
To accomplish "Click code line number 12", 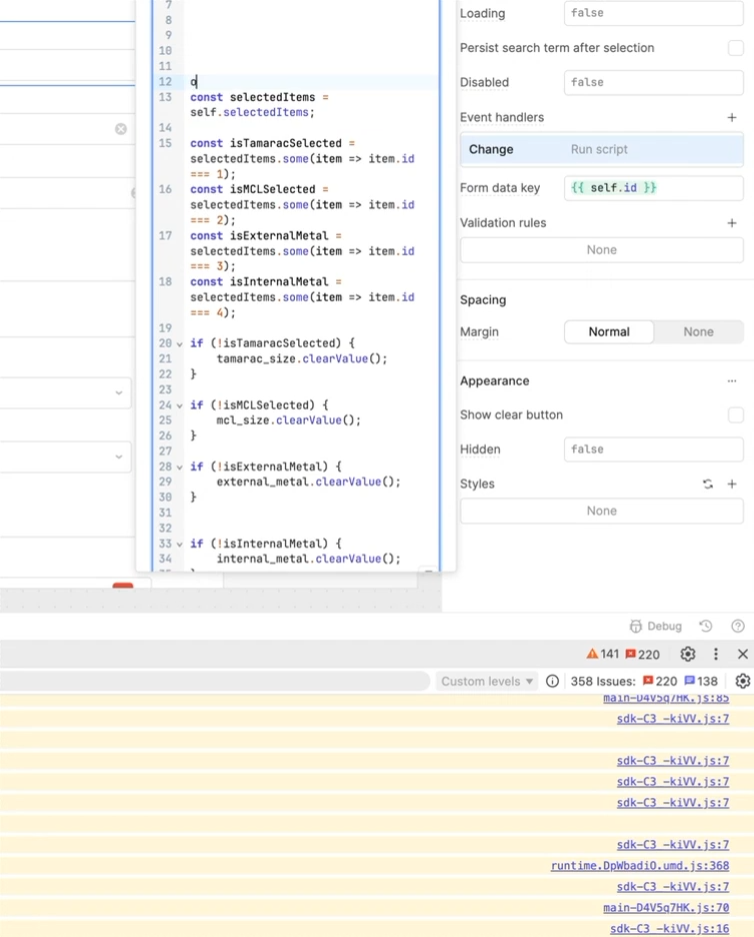I will tap(165, 82).
